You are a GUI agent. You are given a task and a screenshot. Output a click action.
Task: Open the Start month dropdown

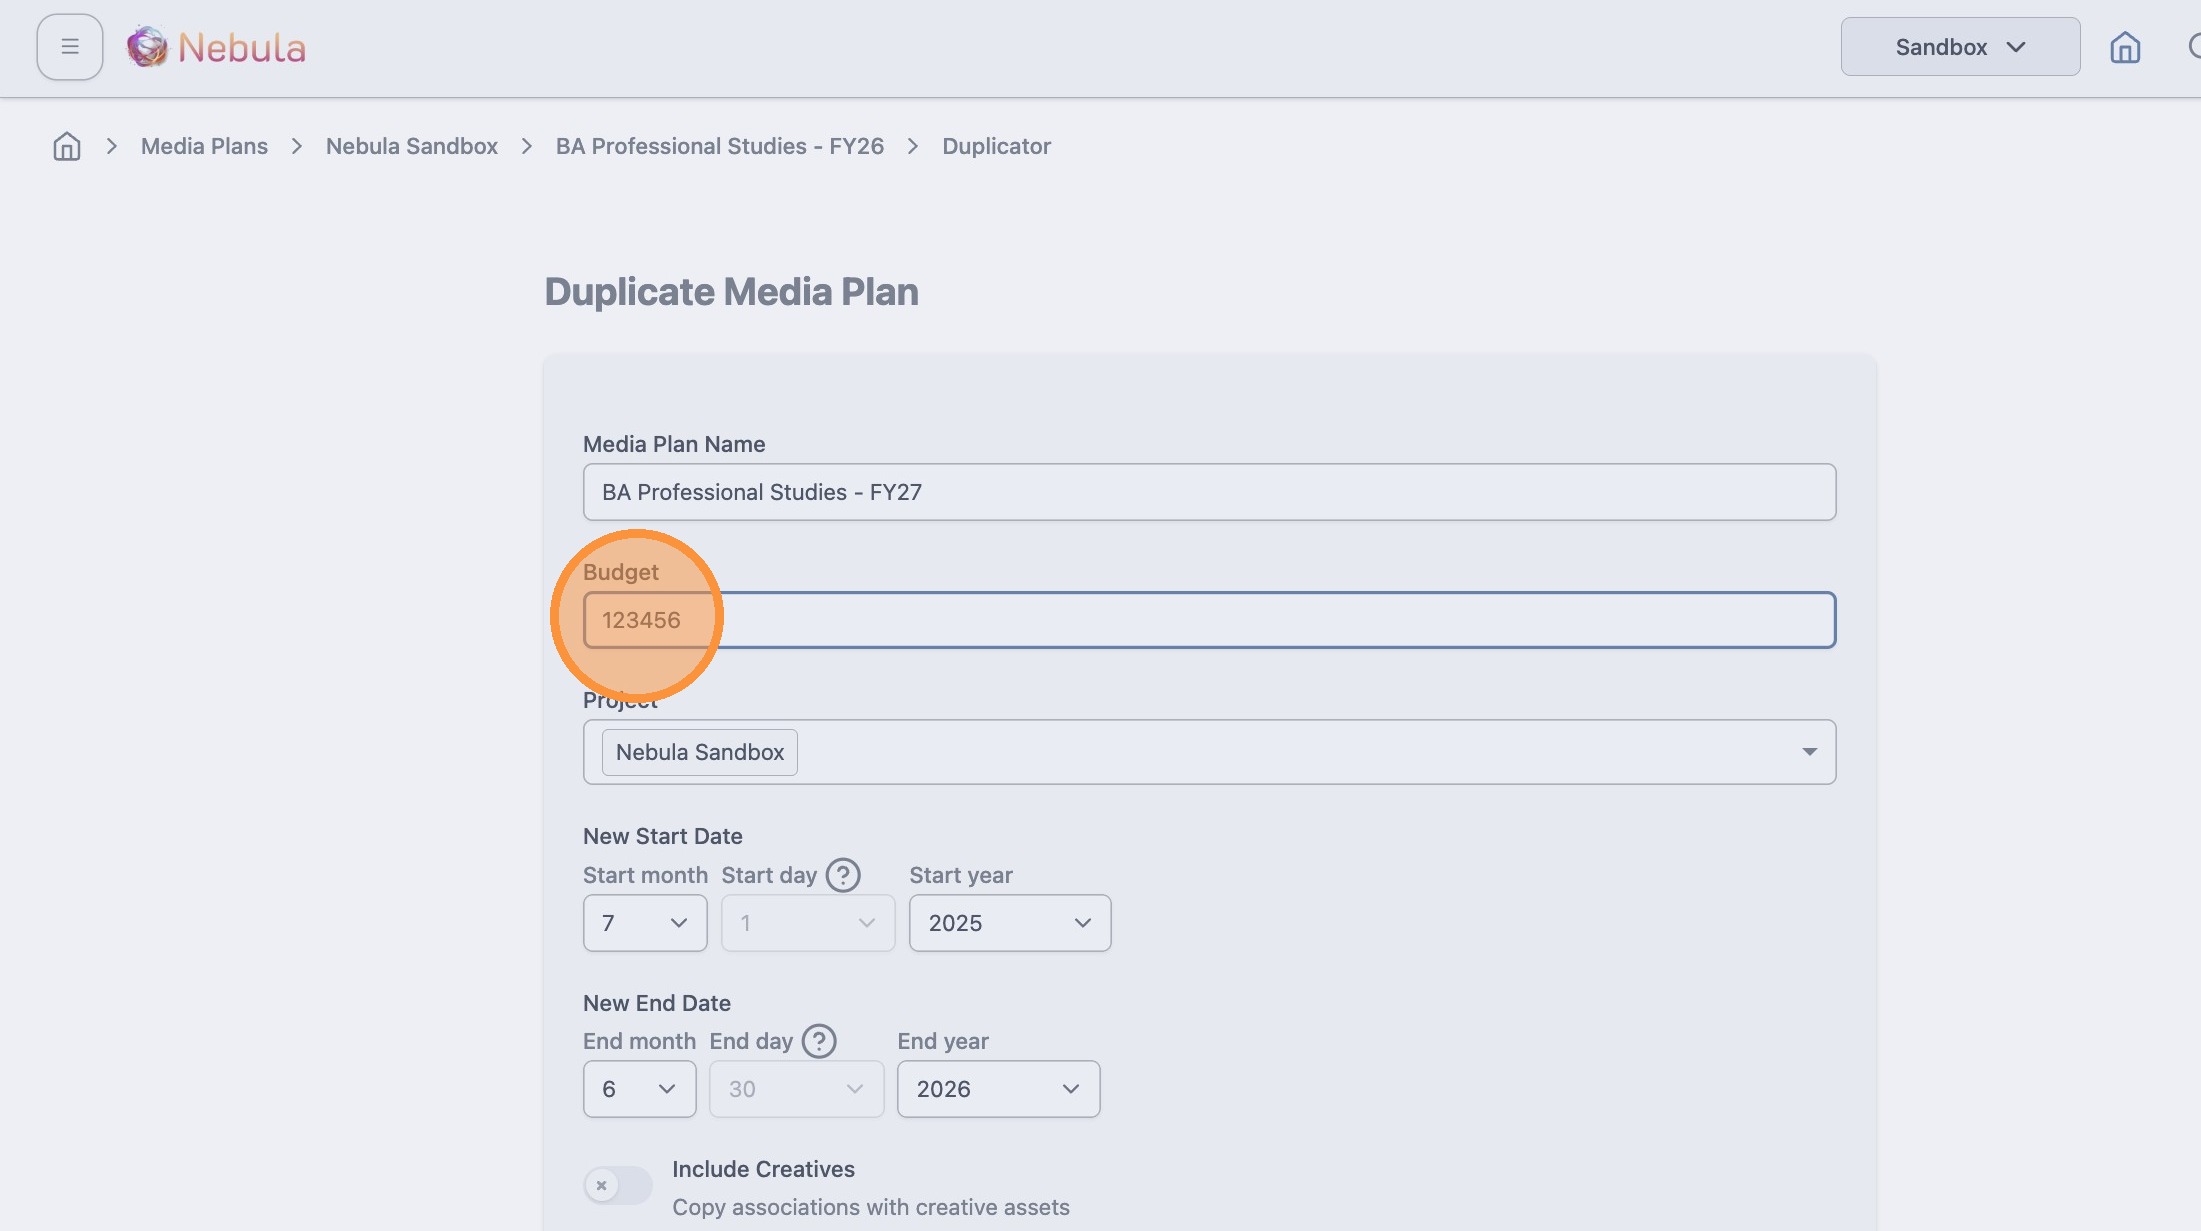pyautogui.click(x=645, y=923)
